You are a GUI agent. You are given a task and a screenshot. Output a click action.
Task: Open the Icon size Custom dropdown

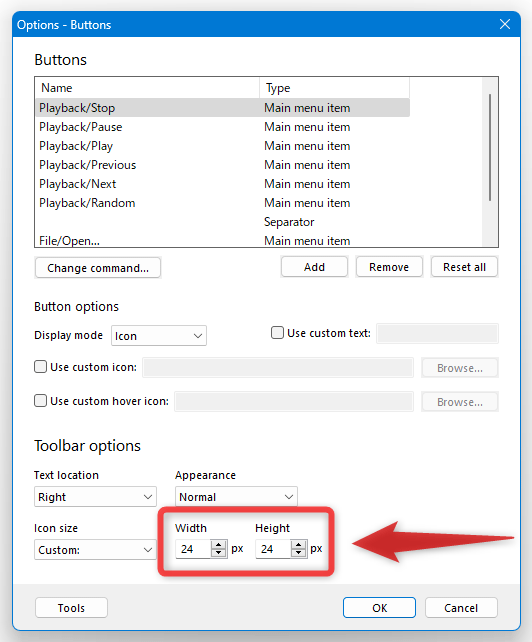tap(95, 549)
